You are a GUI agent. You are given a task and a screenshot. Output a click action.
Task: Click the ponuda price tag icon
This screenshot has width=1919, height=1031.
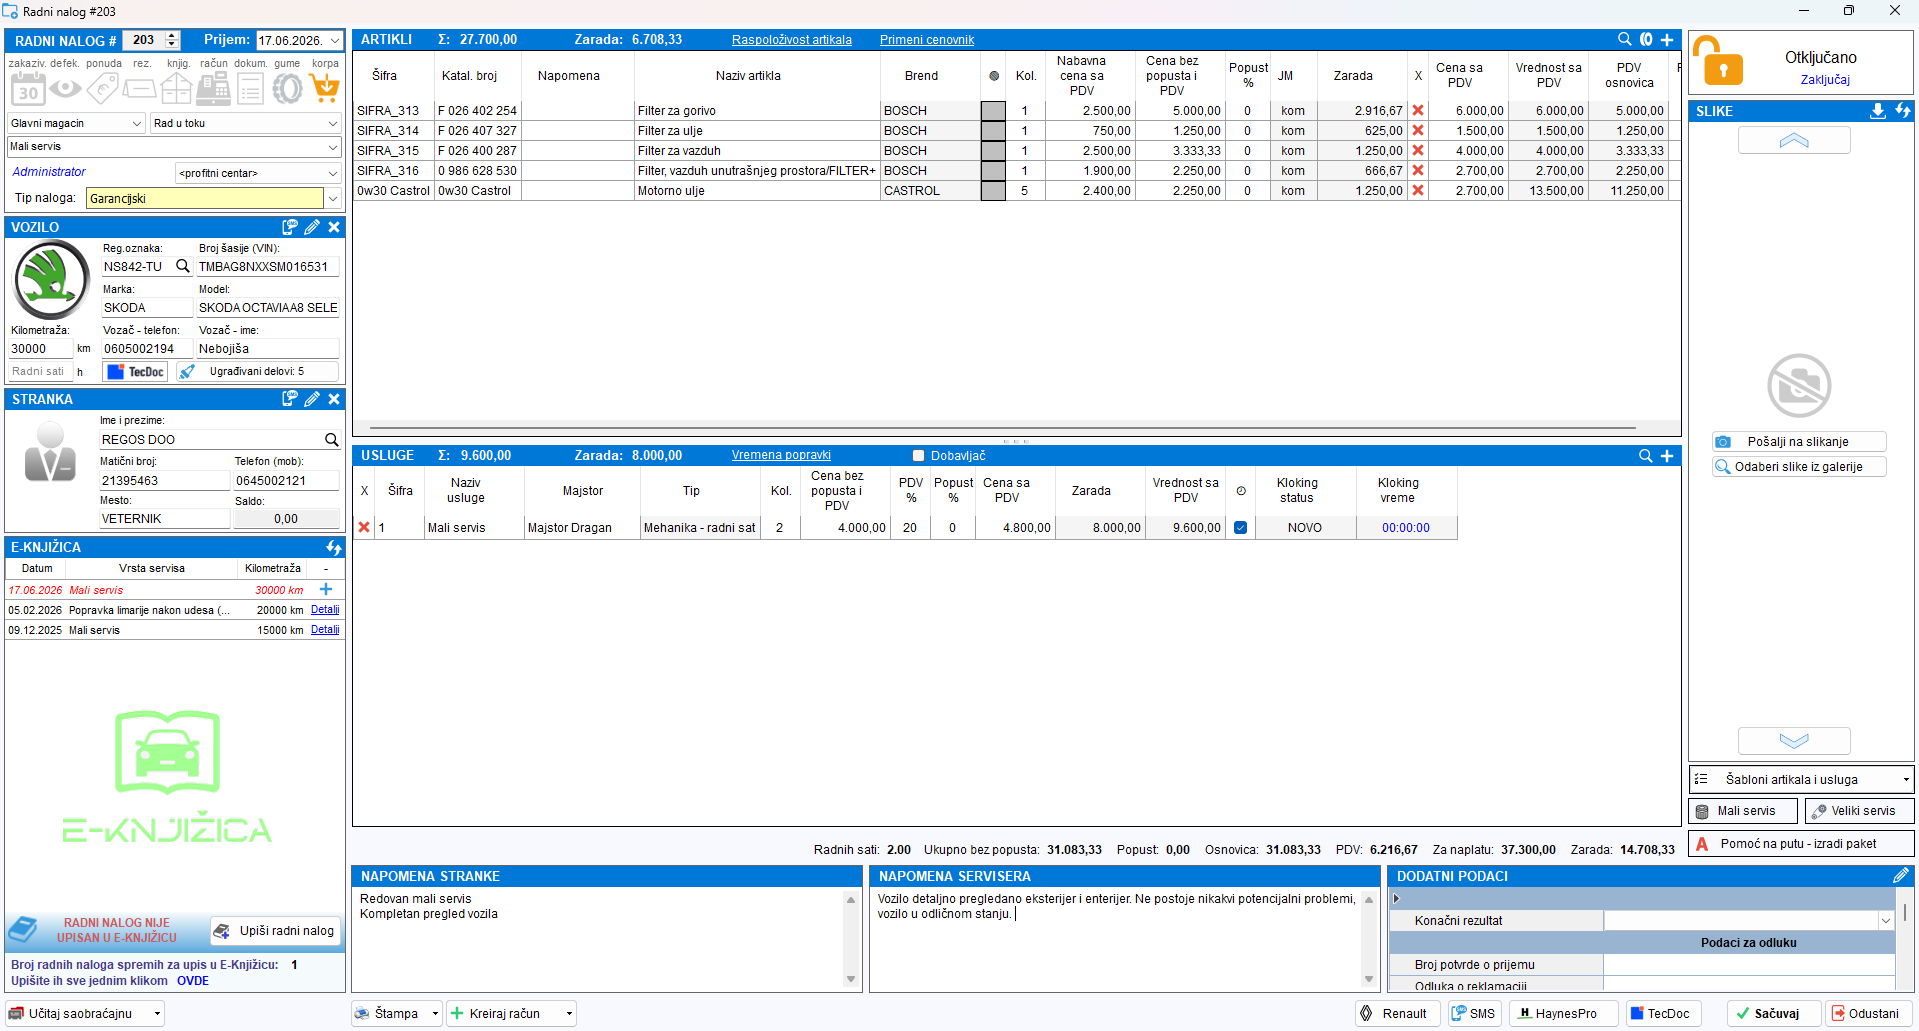(102, 89)
